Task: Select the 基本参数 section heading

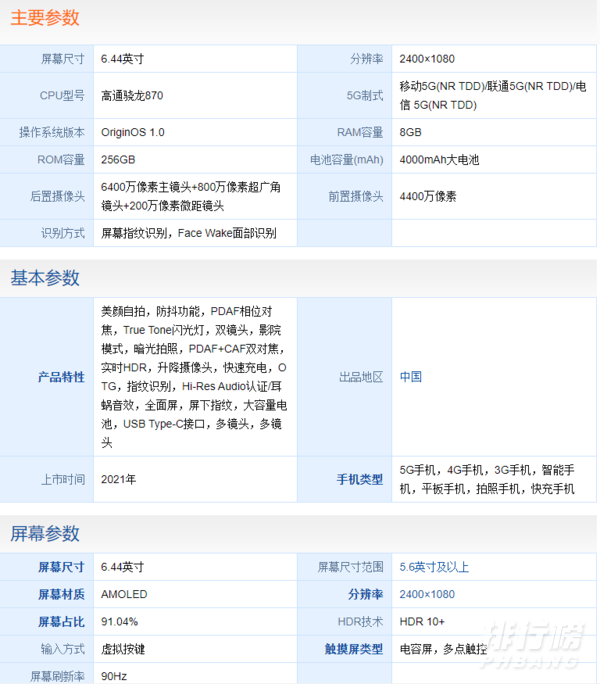Action: (x=45, y=278)
